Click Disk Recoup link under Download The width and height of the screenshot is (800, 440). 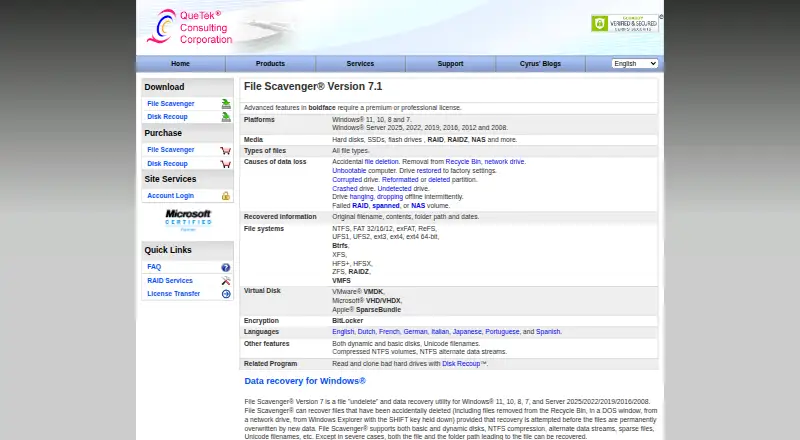pos(167,117)
